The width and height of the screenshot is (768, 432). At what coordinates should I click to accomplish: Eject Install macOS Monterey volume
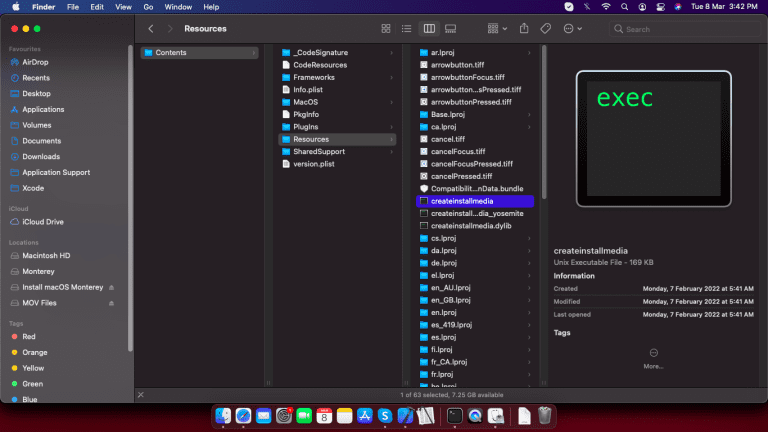point(111,288)
